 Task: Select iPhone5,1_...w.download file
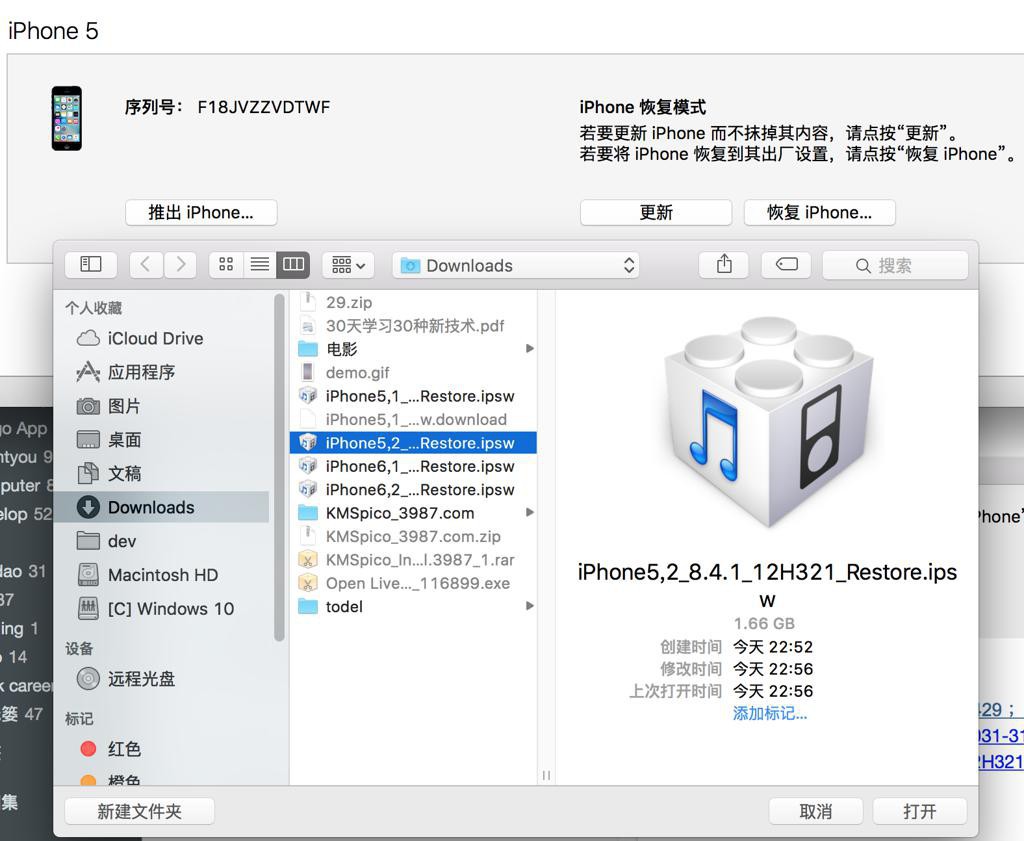pos(413,419)
